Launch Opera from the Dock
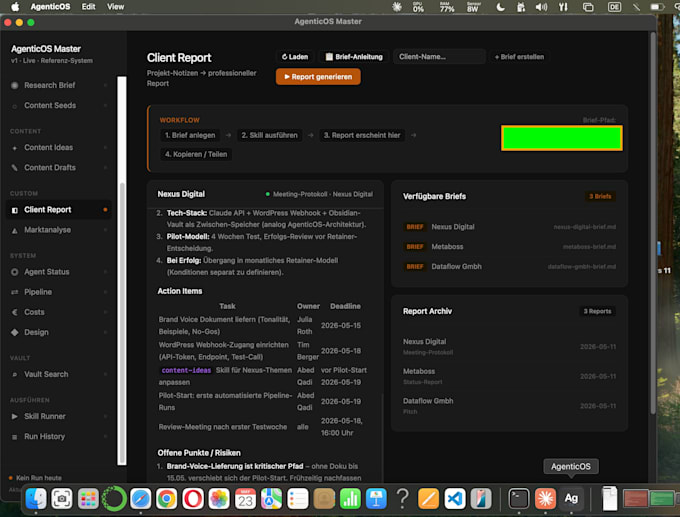This screenshot has width=680, height=517. (193, 498)
